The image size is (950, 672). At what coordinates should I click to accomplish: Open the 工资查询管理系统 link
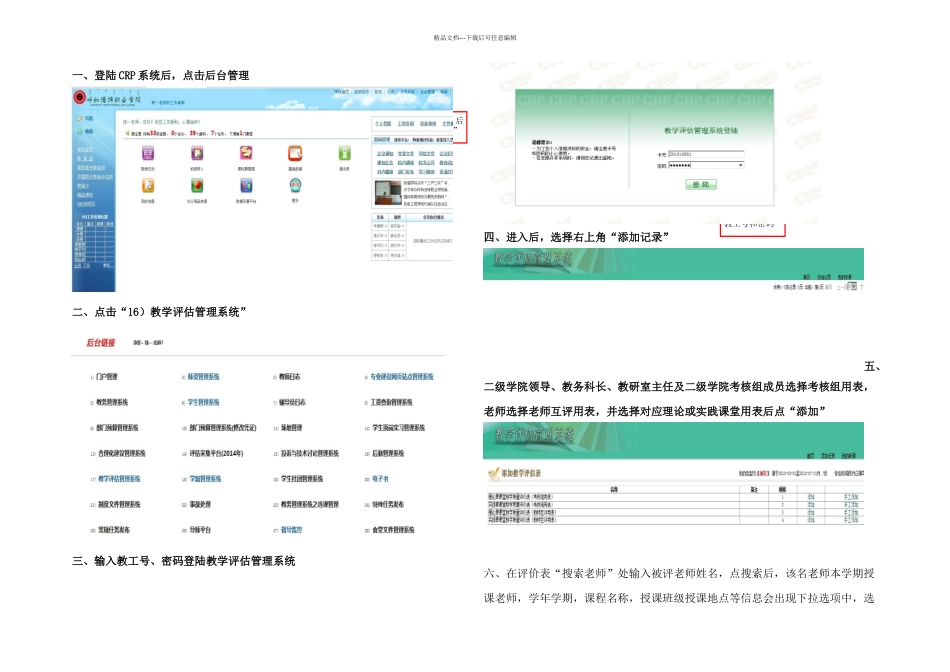click(392, 402)
